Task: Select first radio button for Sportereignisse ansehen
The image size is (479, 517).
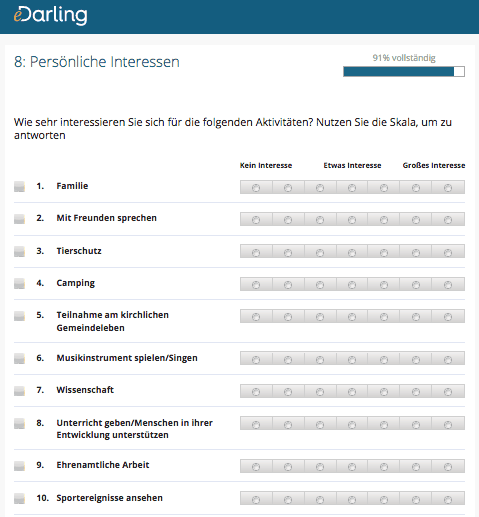Action: [256, 500]
